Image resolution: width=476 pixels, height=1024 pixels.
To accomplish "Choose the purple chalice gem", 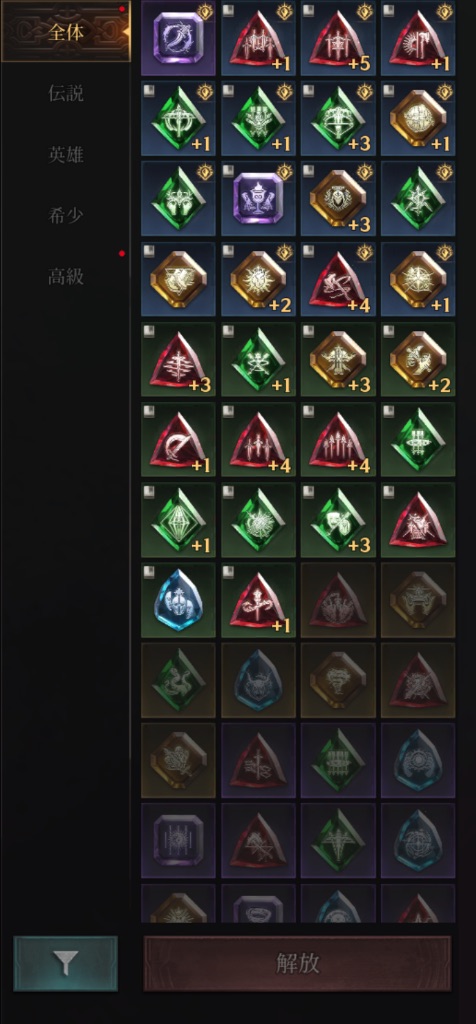I will coord(258,199).
